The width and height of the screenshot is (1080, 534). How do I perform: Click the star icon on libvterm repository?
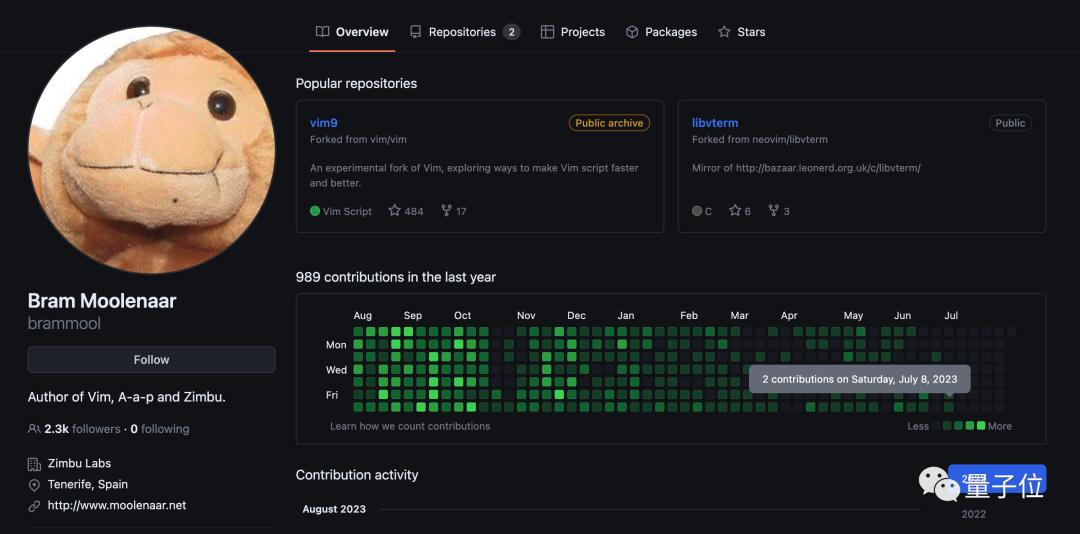coord(735,211)
